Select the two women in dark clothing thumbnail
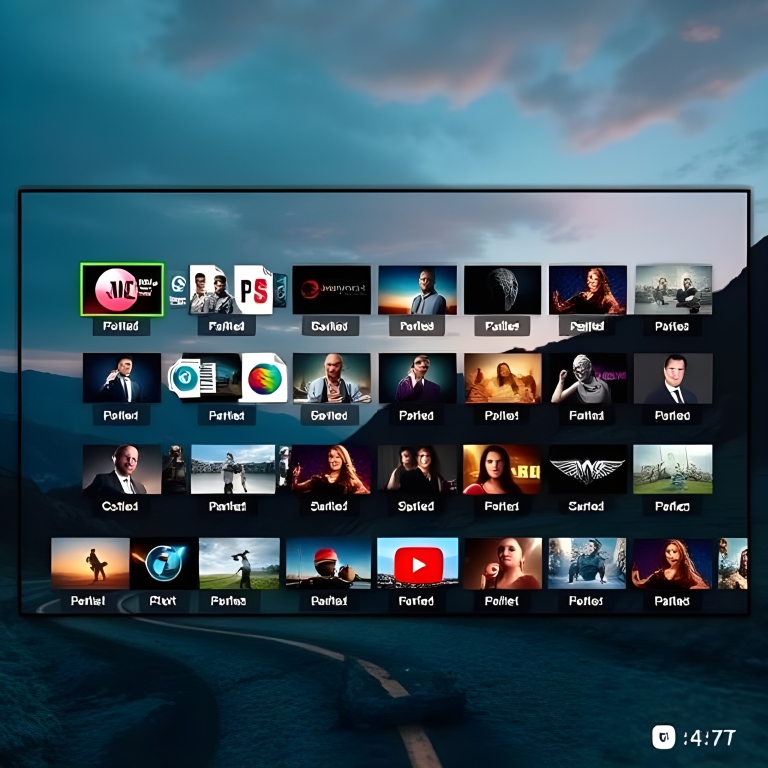This screenshot has height=768, width=768. click(417, 469)
